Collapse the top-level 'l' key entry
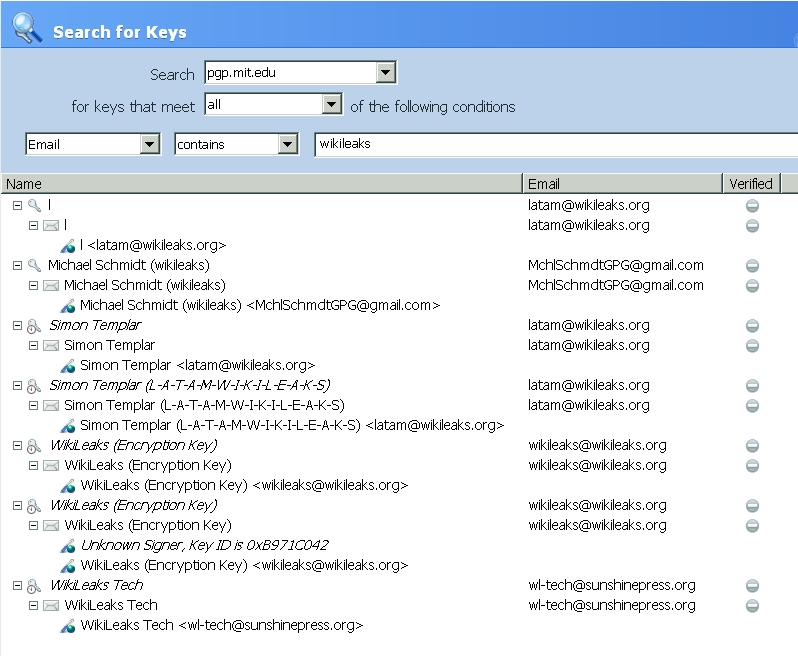This screenshot has width=798, height=656. pyautogui.click(x=17, y=205)
